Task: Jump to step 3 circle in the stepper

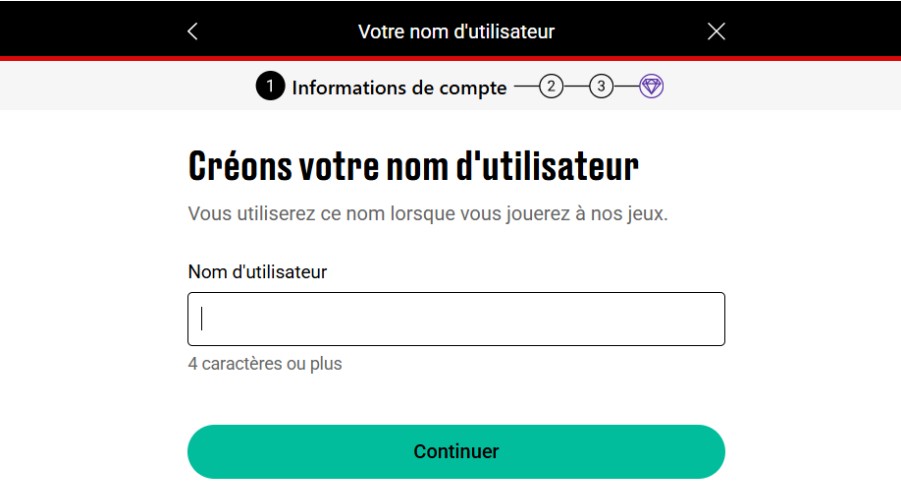Action: tap(601, 87)
